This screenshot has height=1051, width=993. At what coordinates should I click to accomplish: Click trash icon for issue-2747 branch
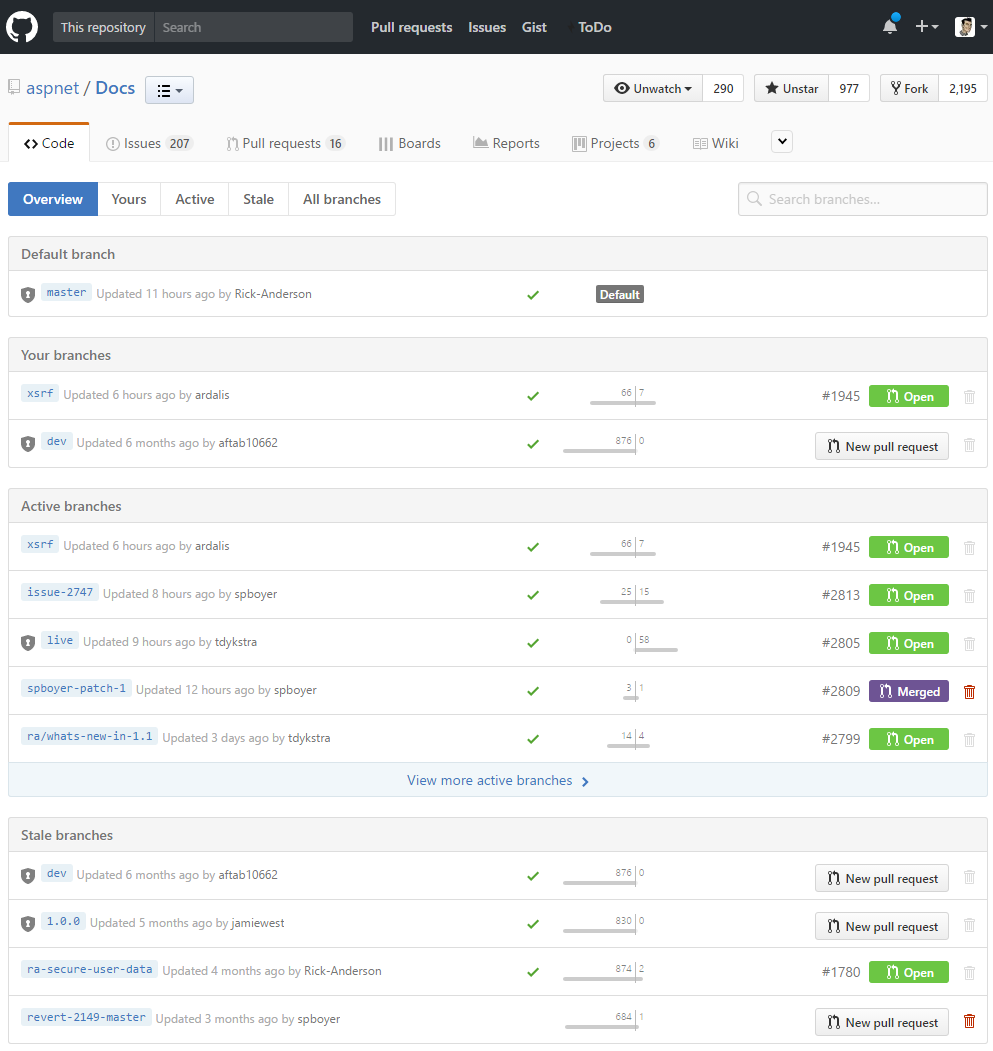pyautogui.click(x=969, y=595)
